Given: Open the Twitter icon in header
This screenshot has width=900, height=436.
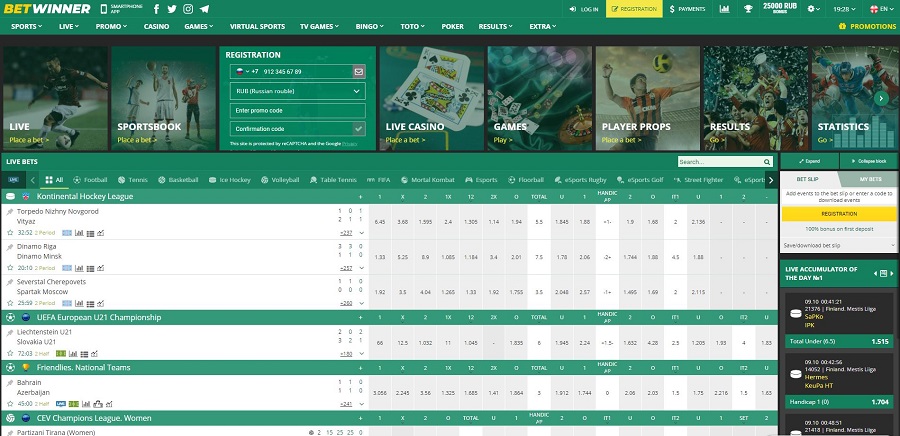Looking at the screenshot, I should tap(172, 9).
